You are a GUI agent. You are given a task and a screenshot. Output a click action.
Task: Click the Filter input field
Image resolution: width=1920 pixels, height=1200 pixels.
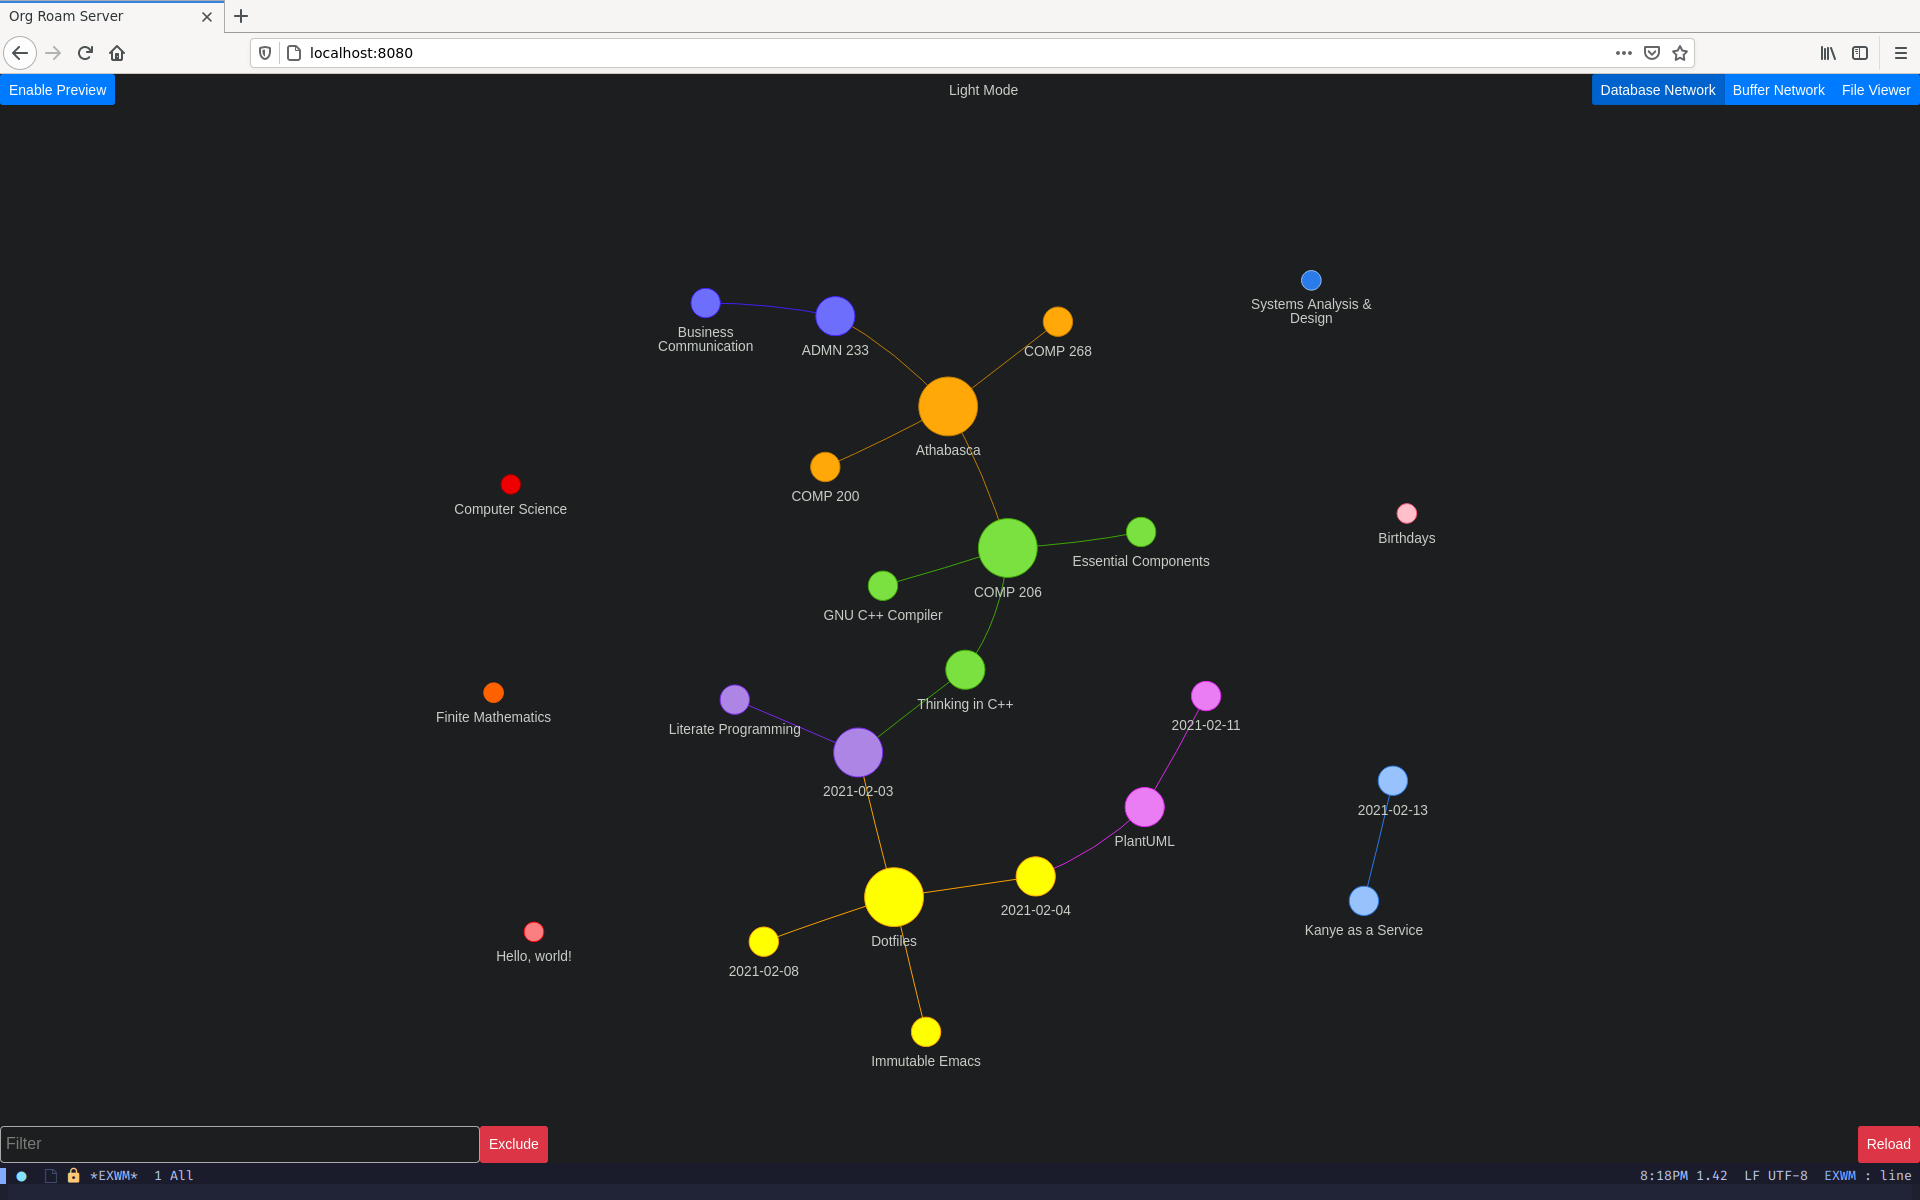click(238, 1143)
